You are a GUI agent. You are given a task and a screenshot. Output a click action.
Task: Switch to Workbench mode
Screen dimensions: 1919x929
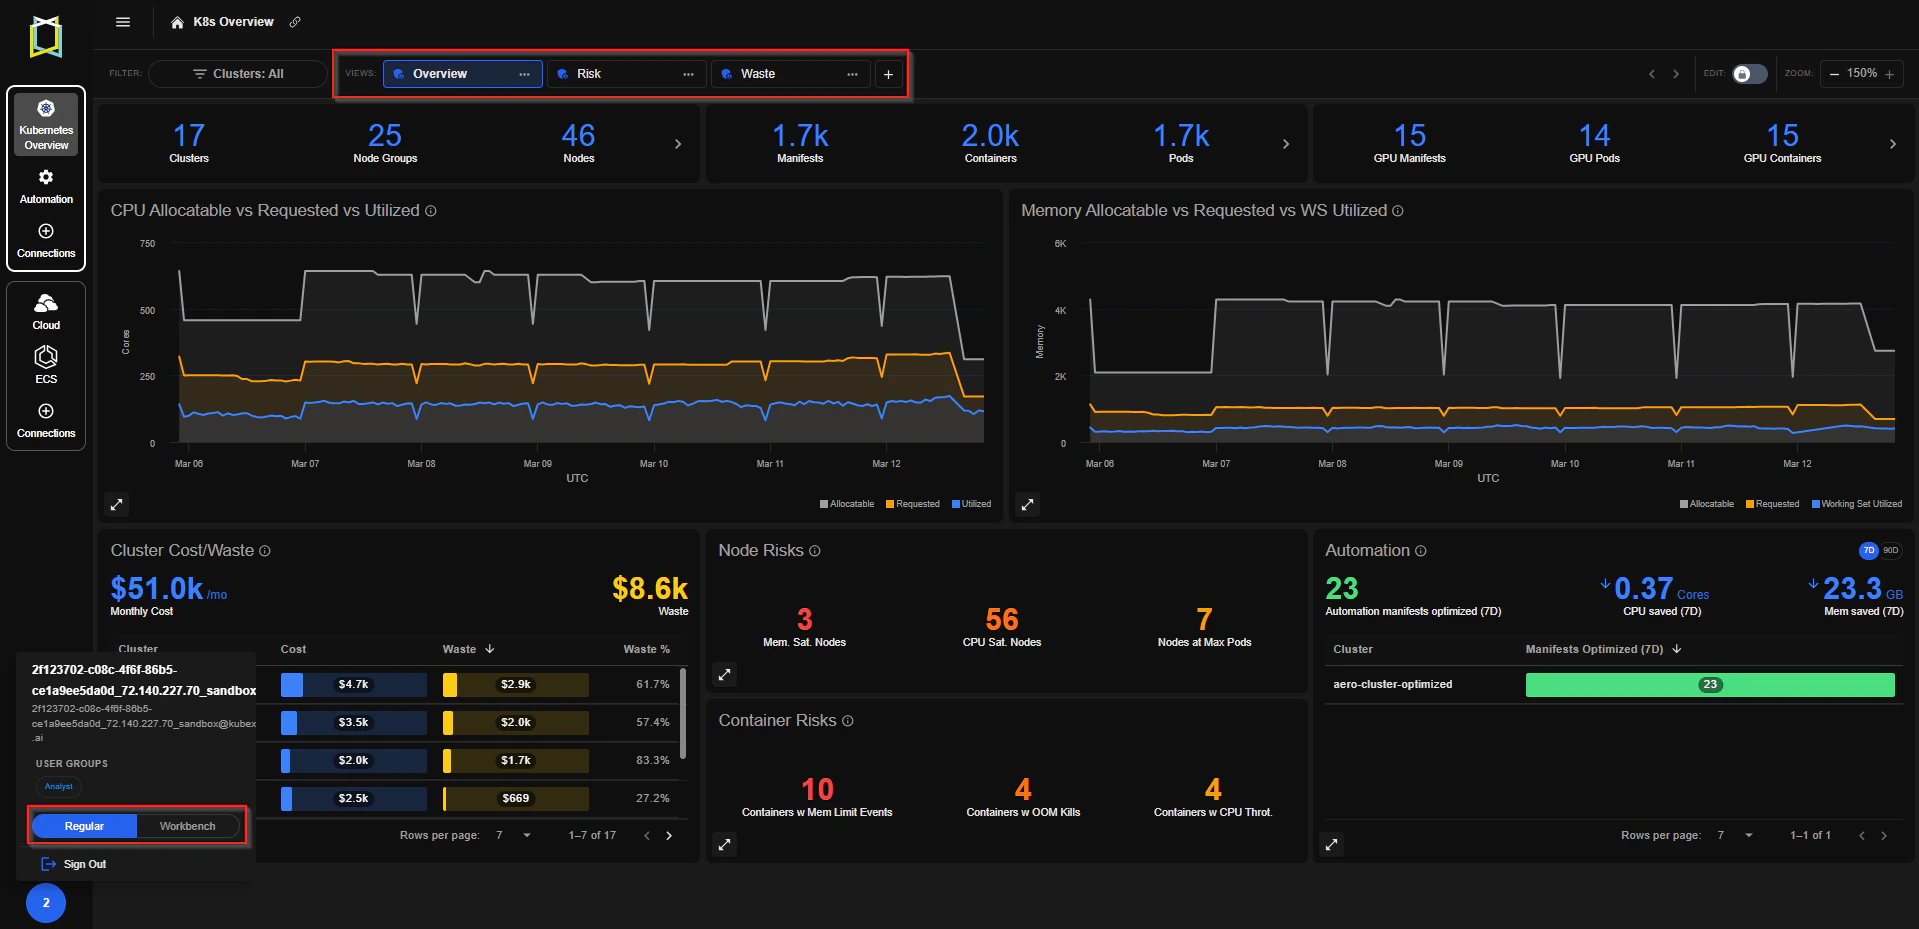(x=188, y=826)
